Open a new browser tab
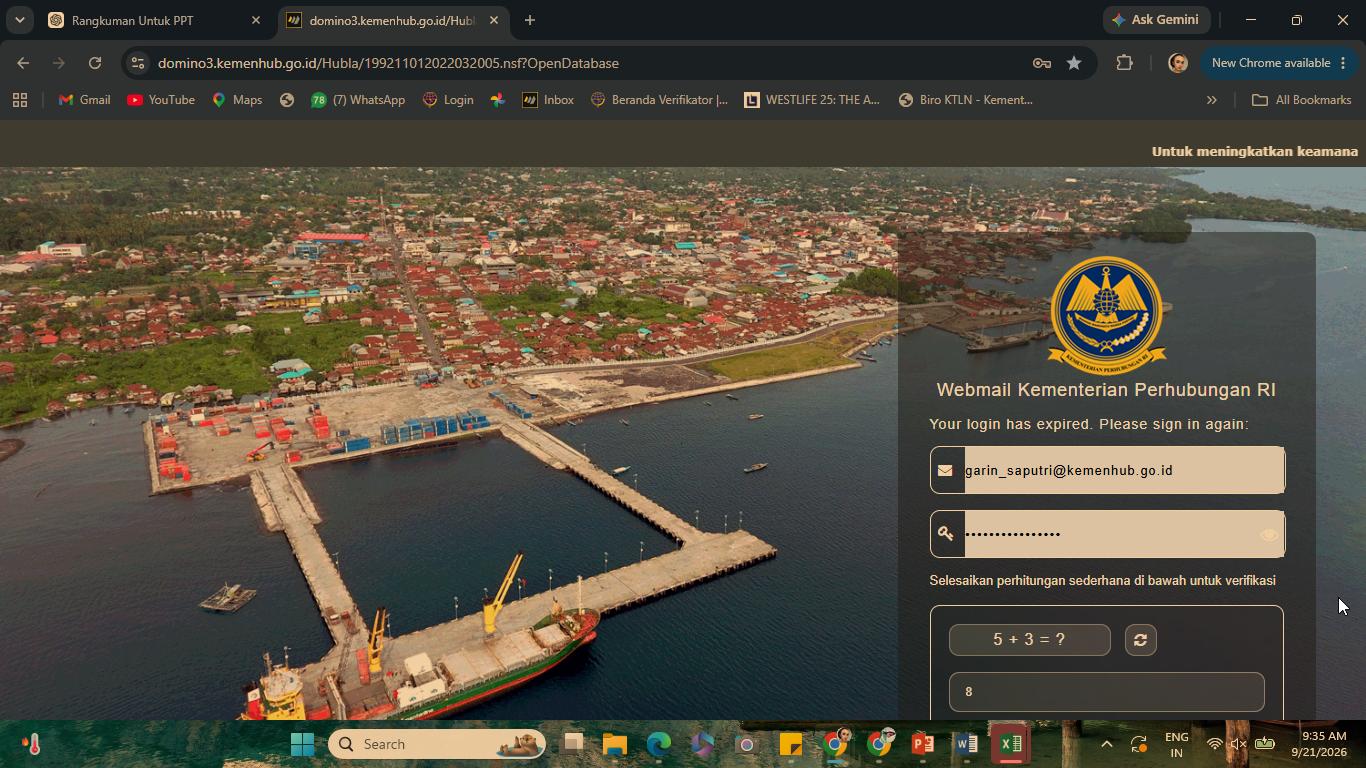 pyautogui.click(x=530, y=20)
